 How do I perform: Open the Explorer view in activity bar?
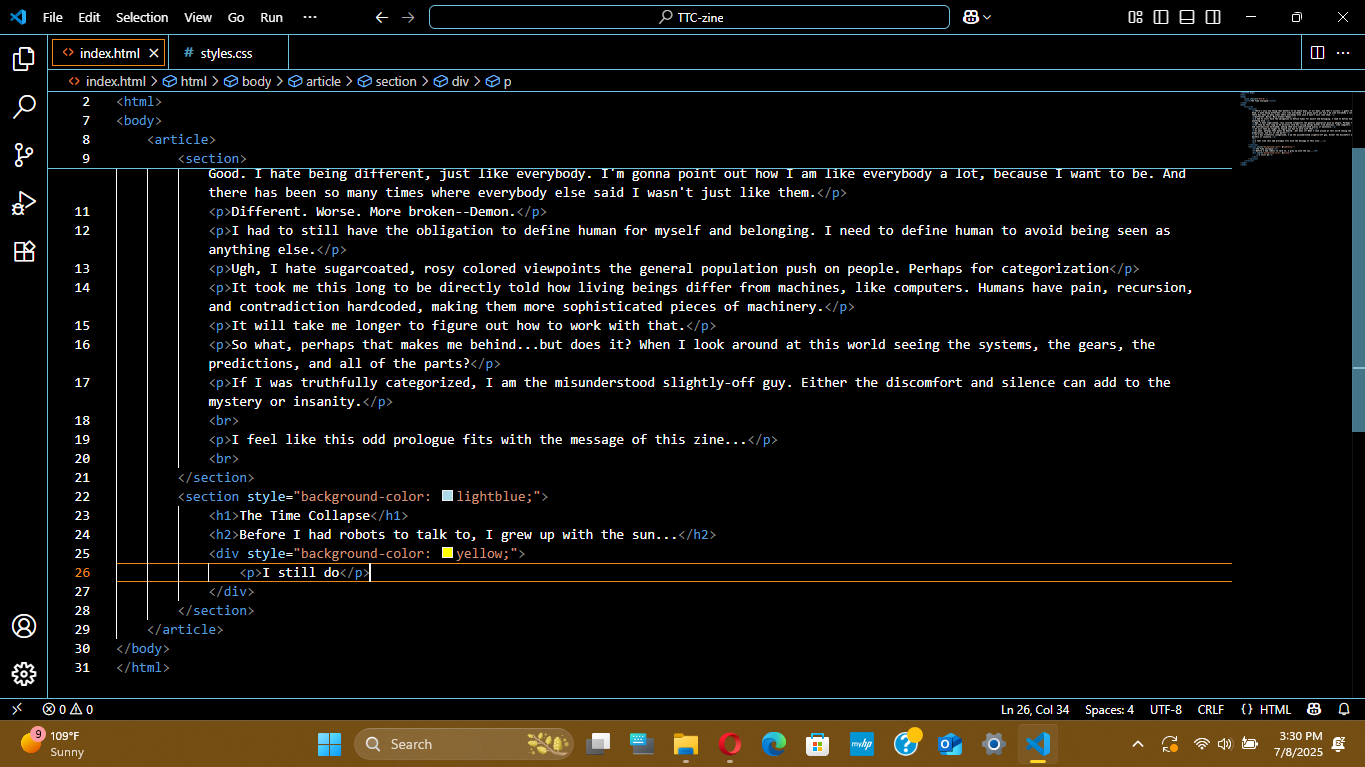24,59
